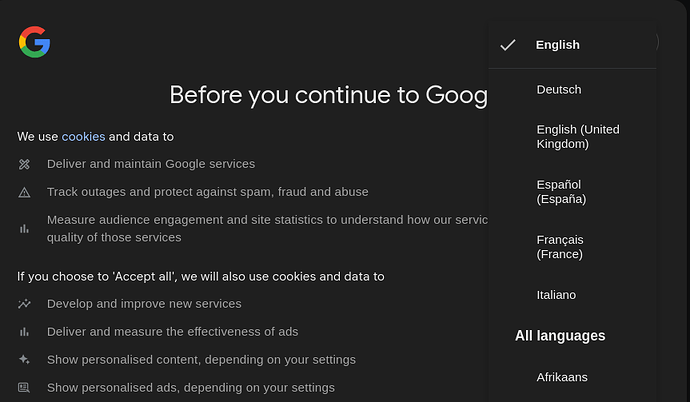Select Afrikaans under All languages
The image size is (690, 402).
572,377
